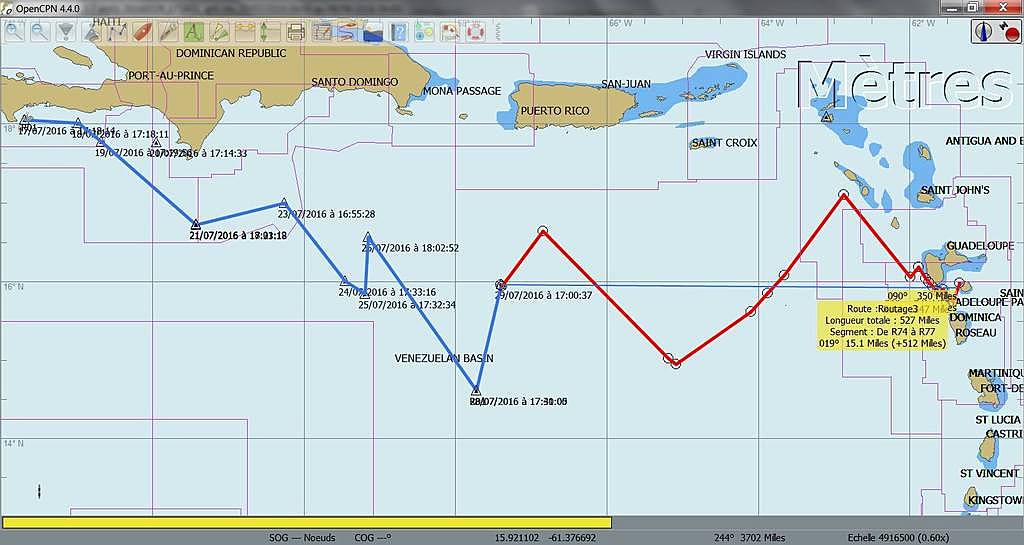Viewport: 1024px width, 545px height.
Task: Drop Man Overboard lifebuoy marker icon
Action: click(x=475, y=31)
